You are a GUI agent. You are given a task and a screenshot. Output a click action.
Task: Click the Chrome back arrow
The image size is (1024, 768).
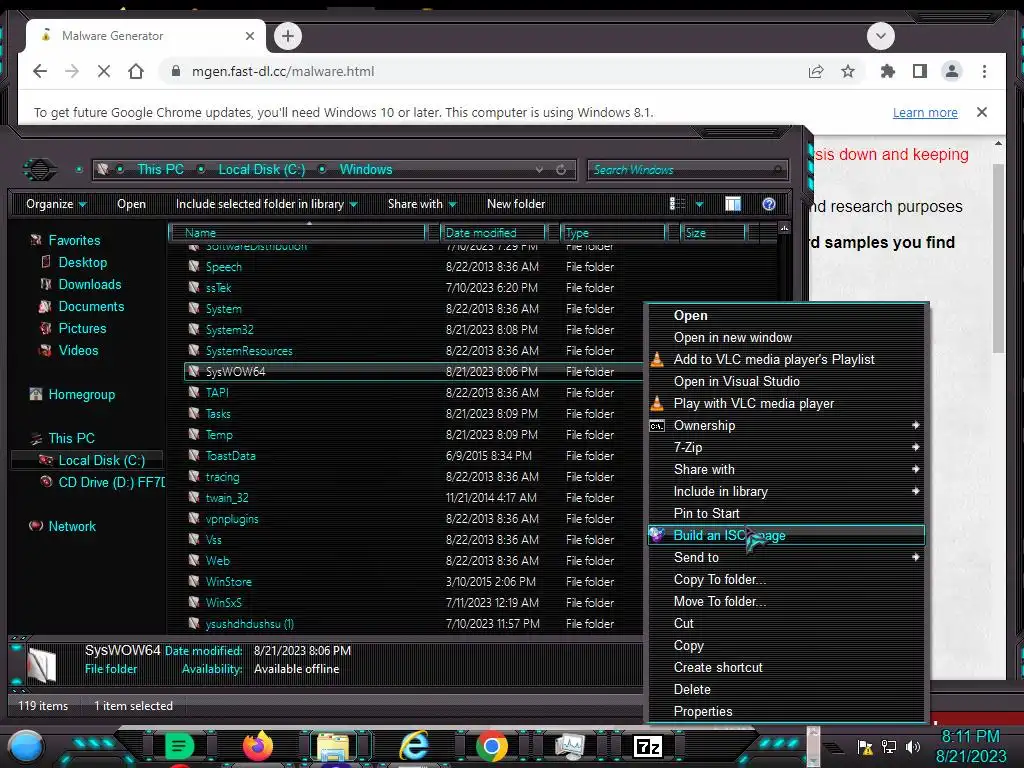pyautogui.click(x=40, y=71)
